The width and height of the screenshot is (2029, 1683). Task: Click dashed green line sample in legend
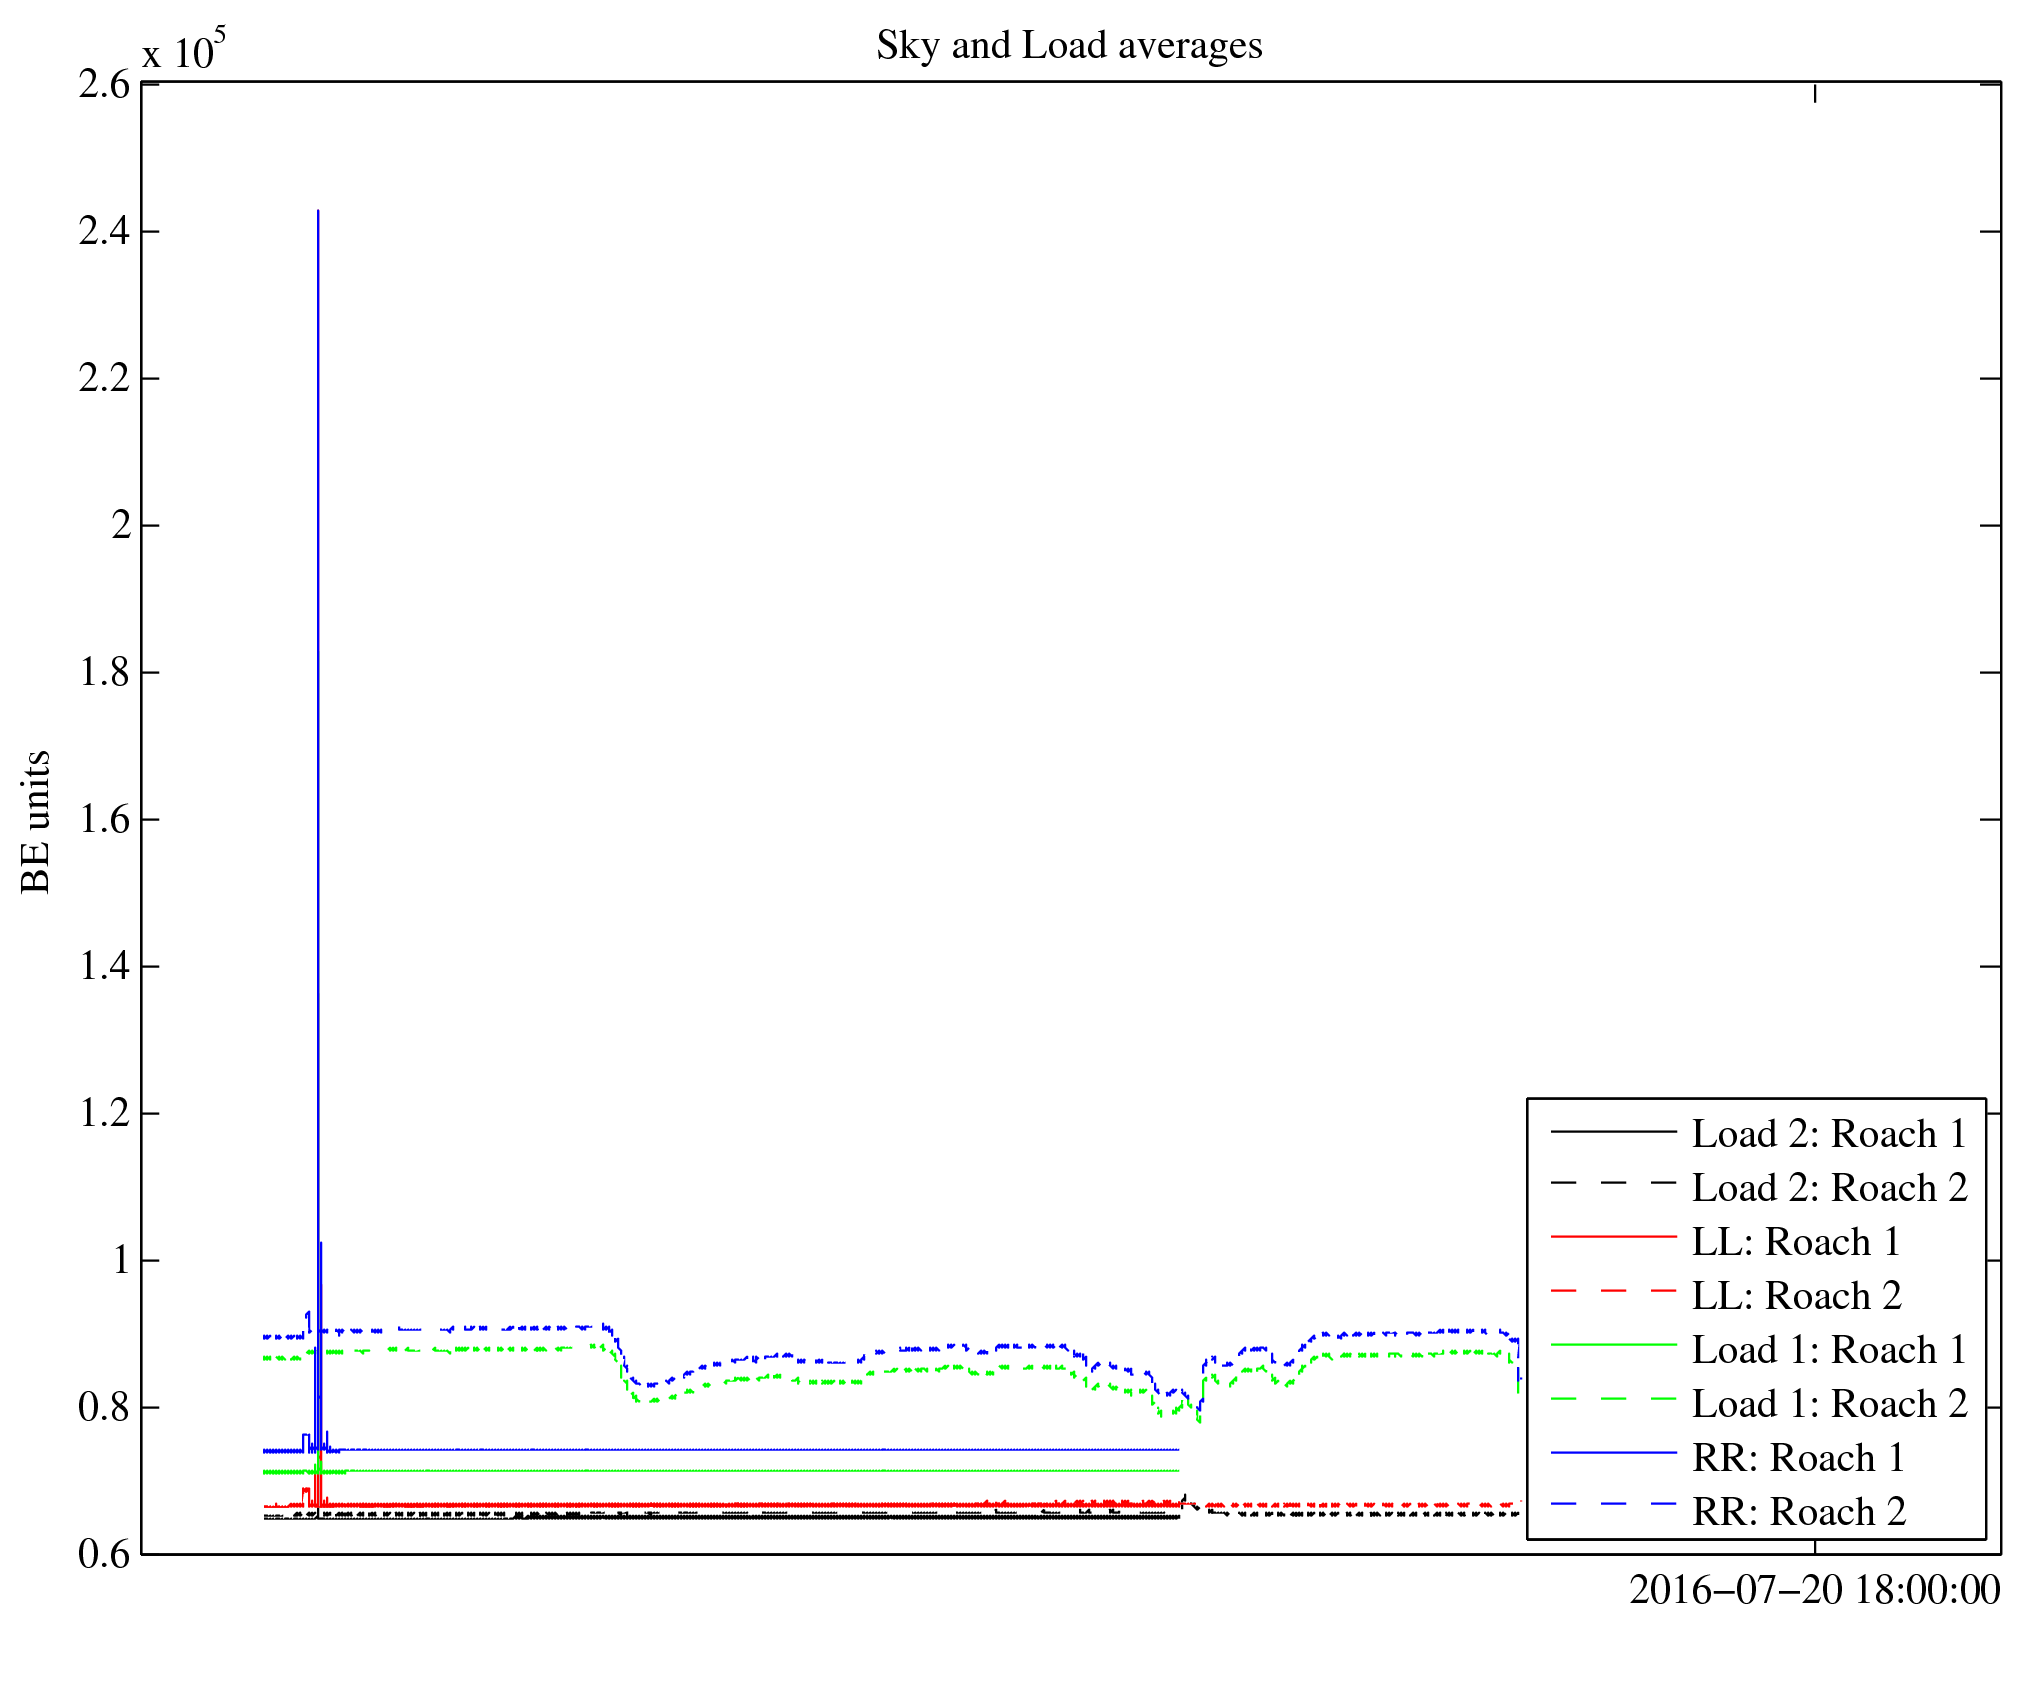click(x=1613, y=1399)
